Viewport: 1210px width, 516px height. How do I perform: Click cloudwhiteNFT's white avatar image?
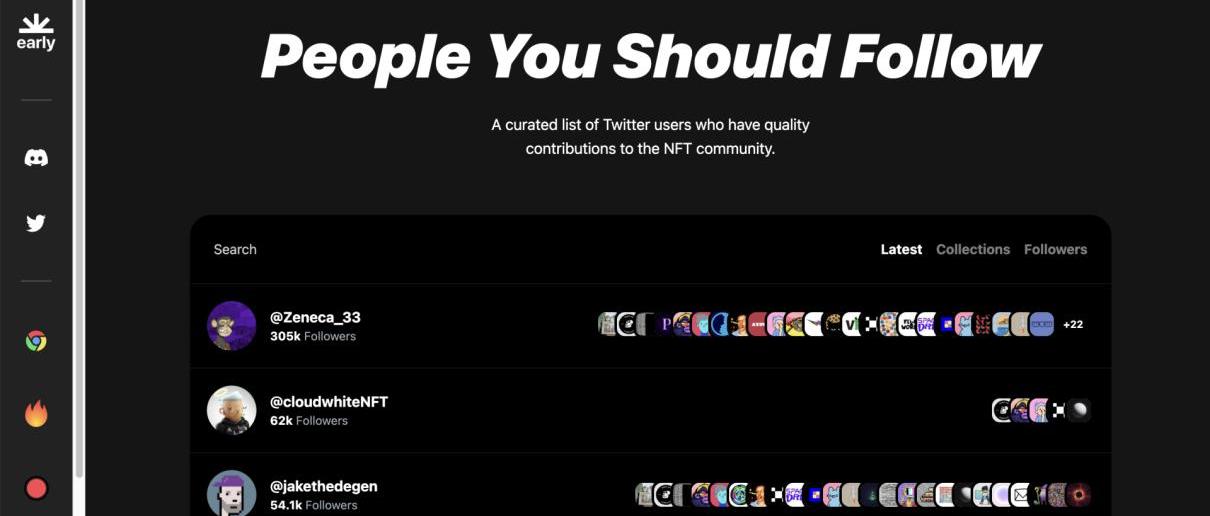[232, 410]
